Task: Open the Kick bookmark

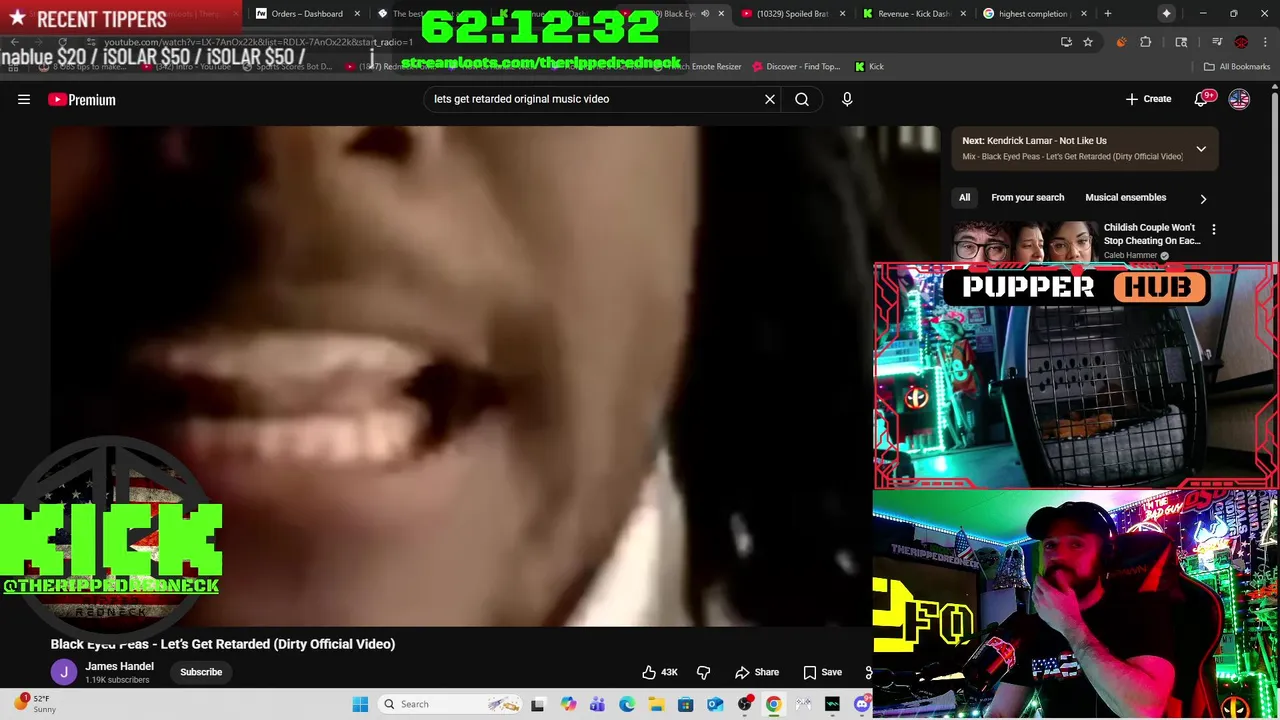Action: click(869, 66)
